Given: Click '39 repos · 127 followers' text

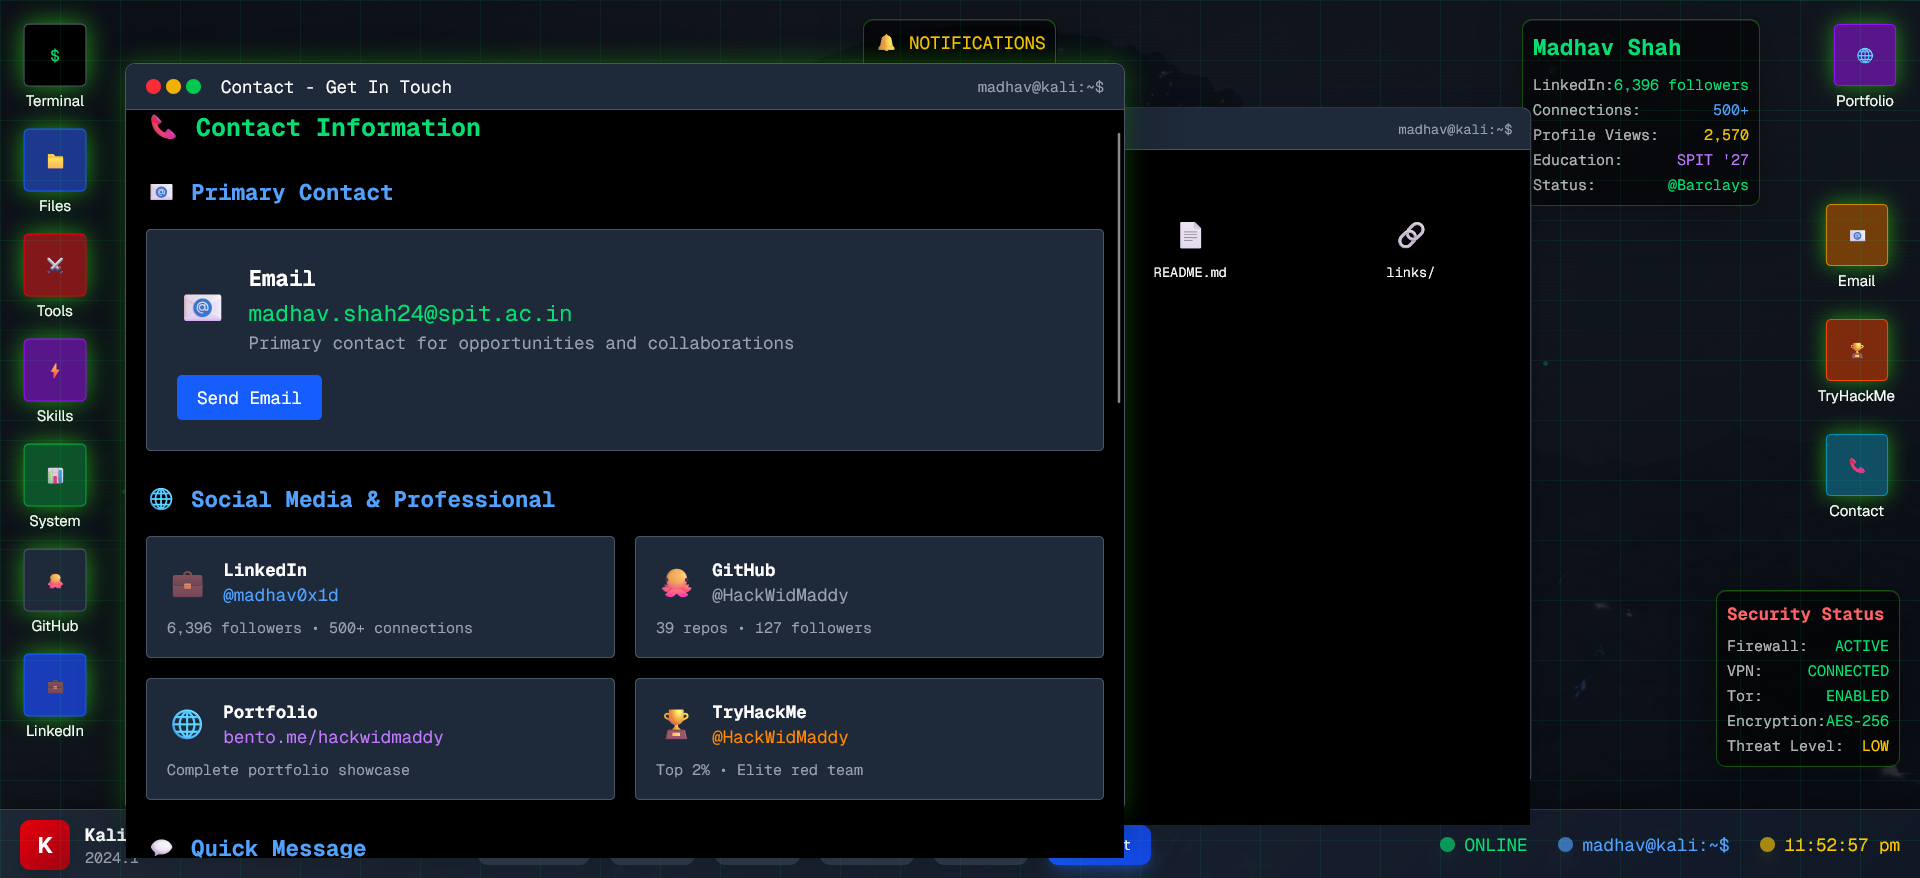Looking at the screenshot, I should [764, 628].
